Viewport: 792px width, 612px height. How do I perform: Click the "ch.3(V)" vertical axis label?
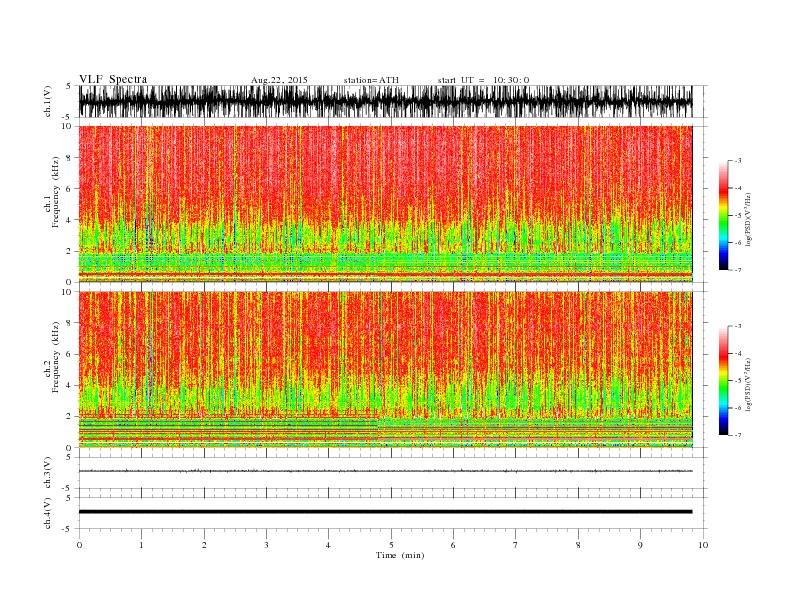click(x=47, y=473)
